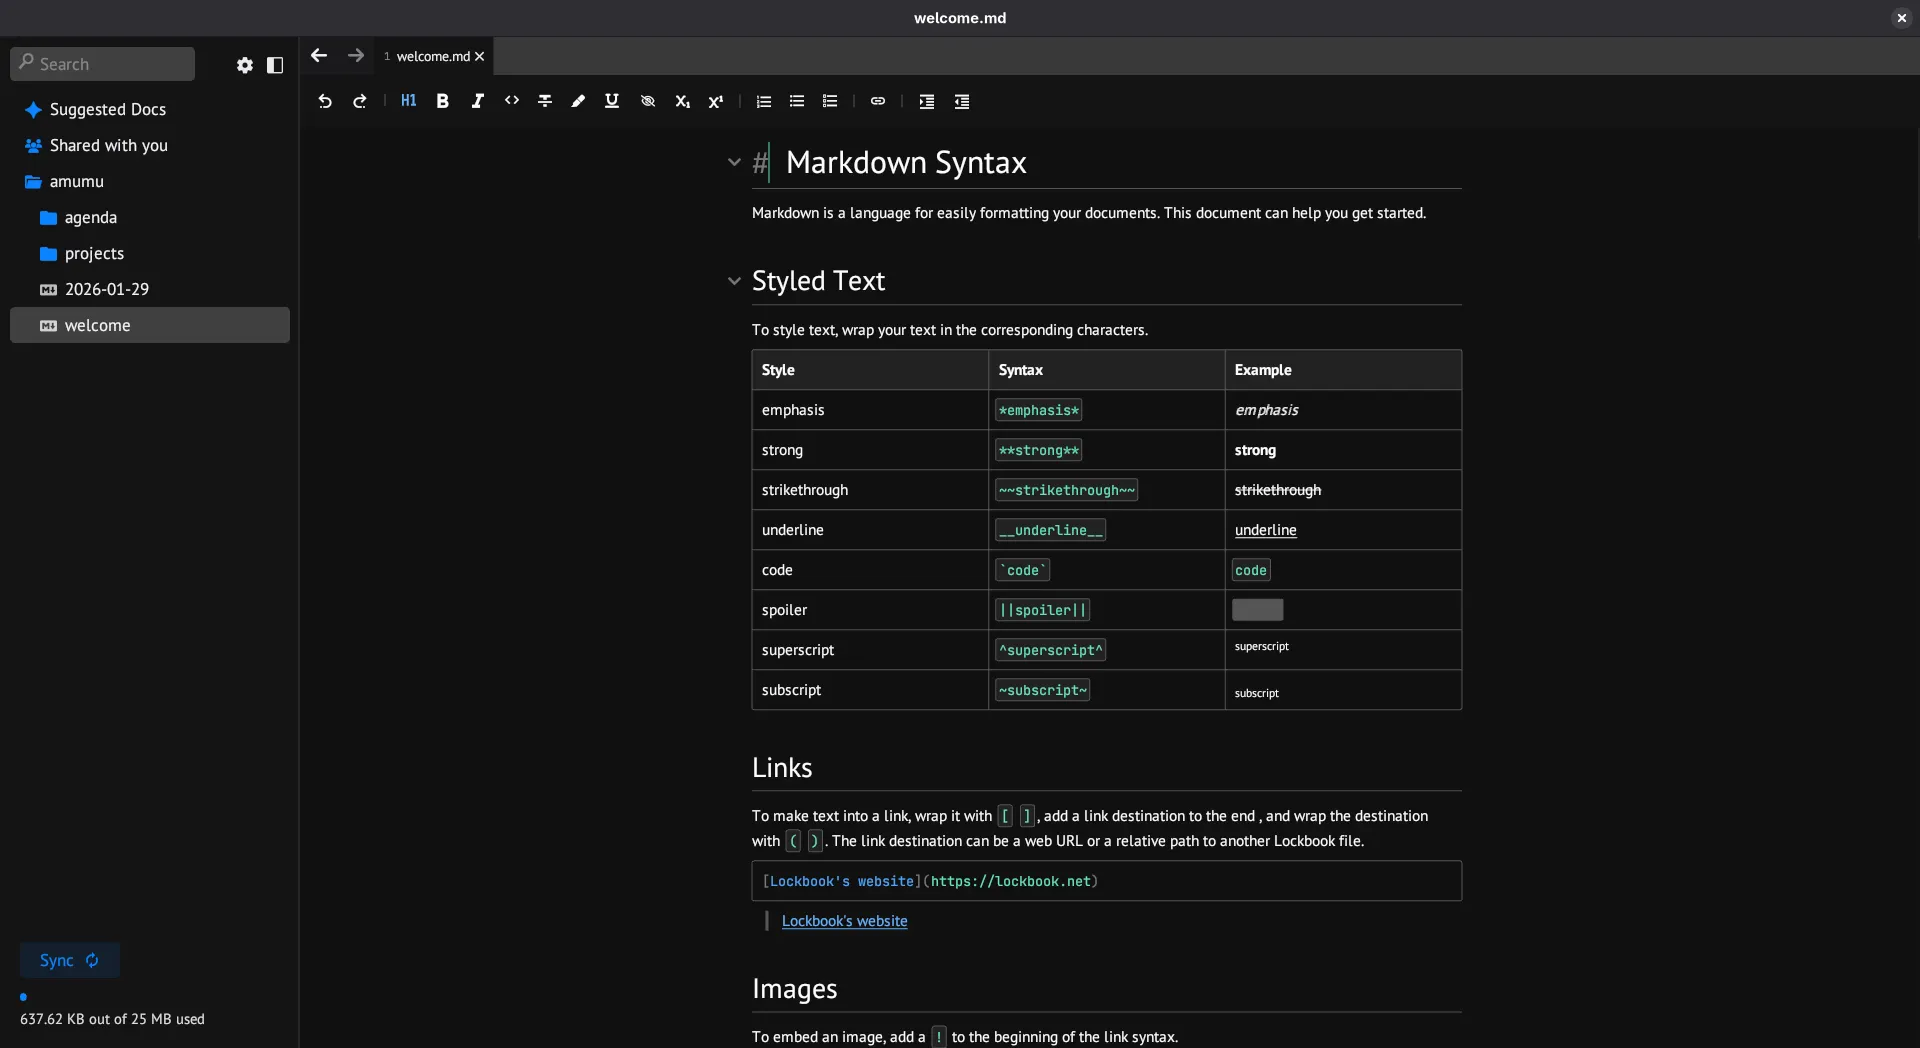1920x1048 pixels.
Task: Toggle italic formatting
Action: 478,101
